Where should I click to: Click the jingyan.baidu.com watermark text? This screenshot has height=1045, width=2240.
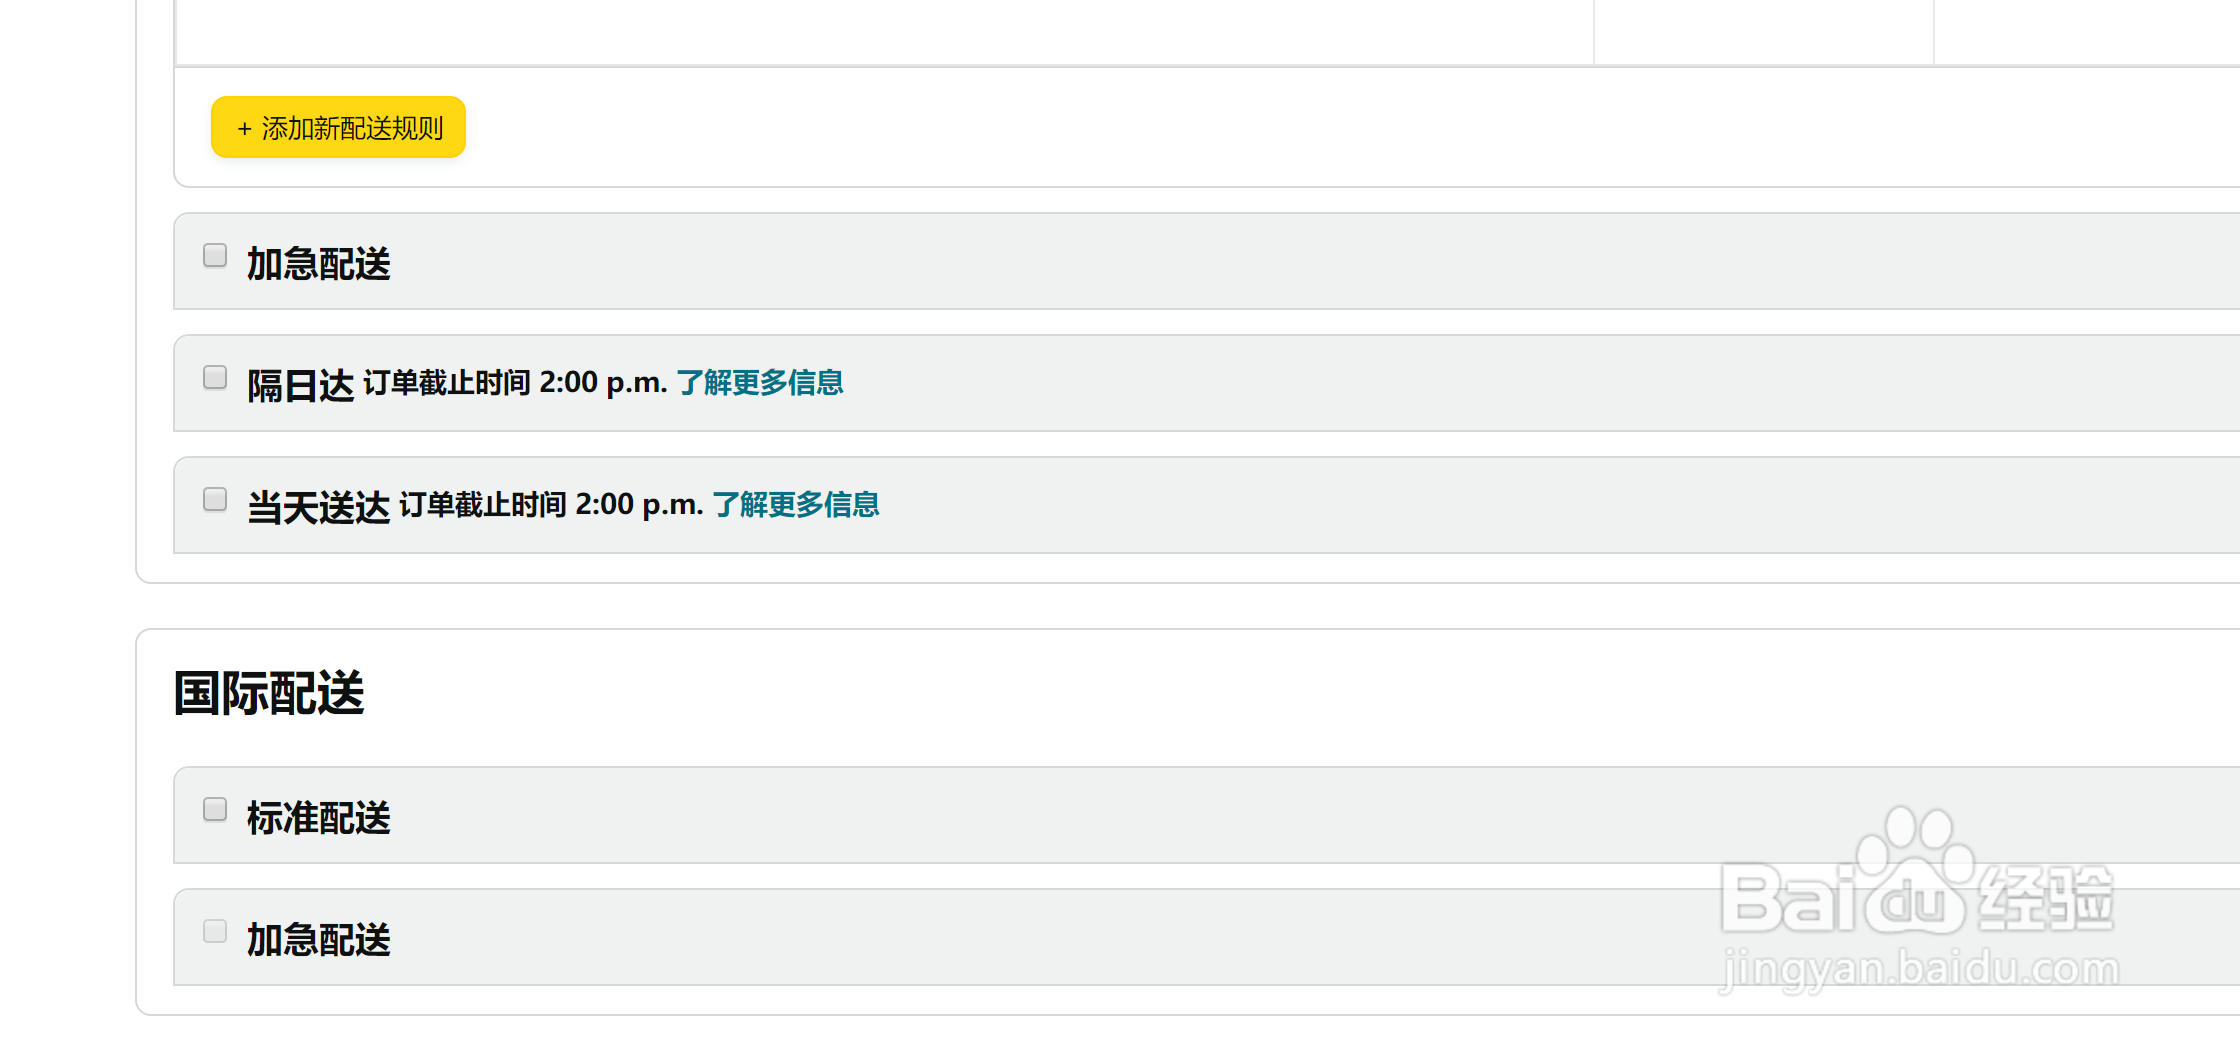pos(1918,969)
